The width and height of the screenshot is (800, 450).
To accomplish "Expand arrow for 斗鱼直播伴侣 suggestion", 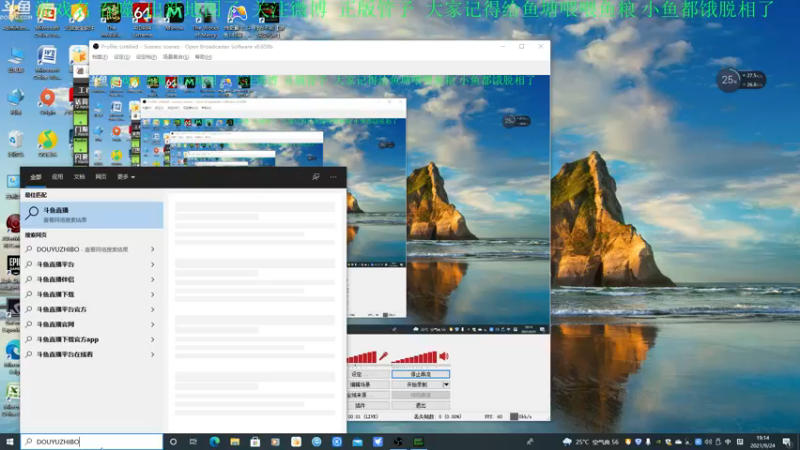I will (153, 280).
